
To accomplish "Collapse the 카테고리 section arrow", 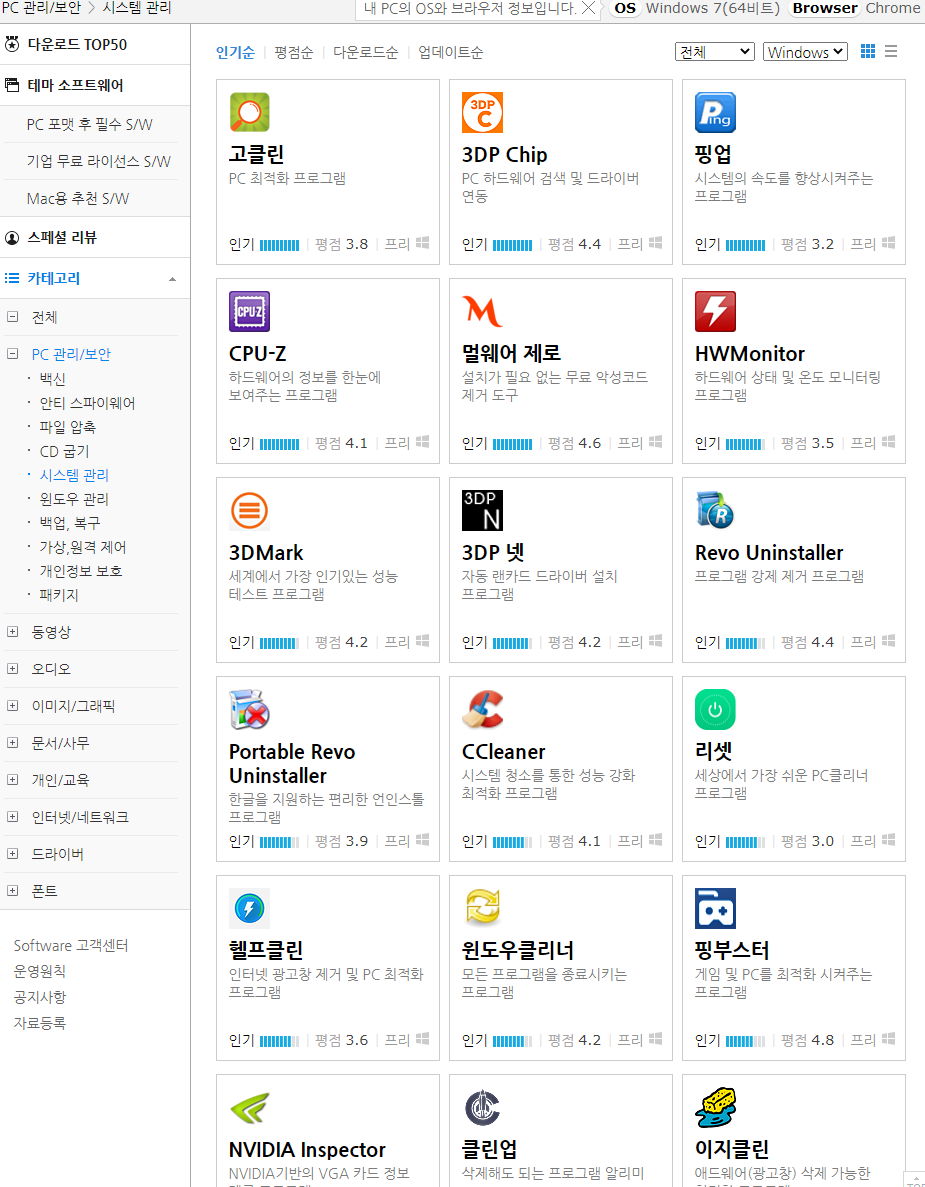I will coord(173,279).
